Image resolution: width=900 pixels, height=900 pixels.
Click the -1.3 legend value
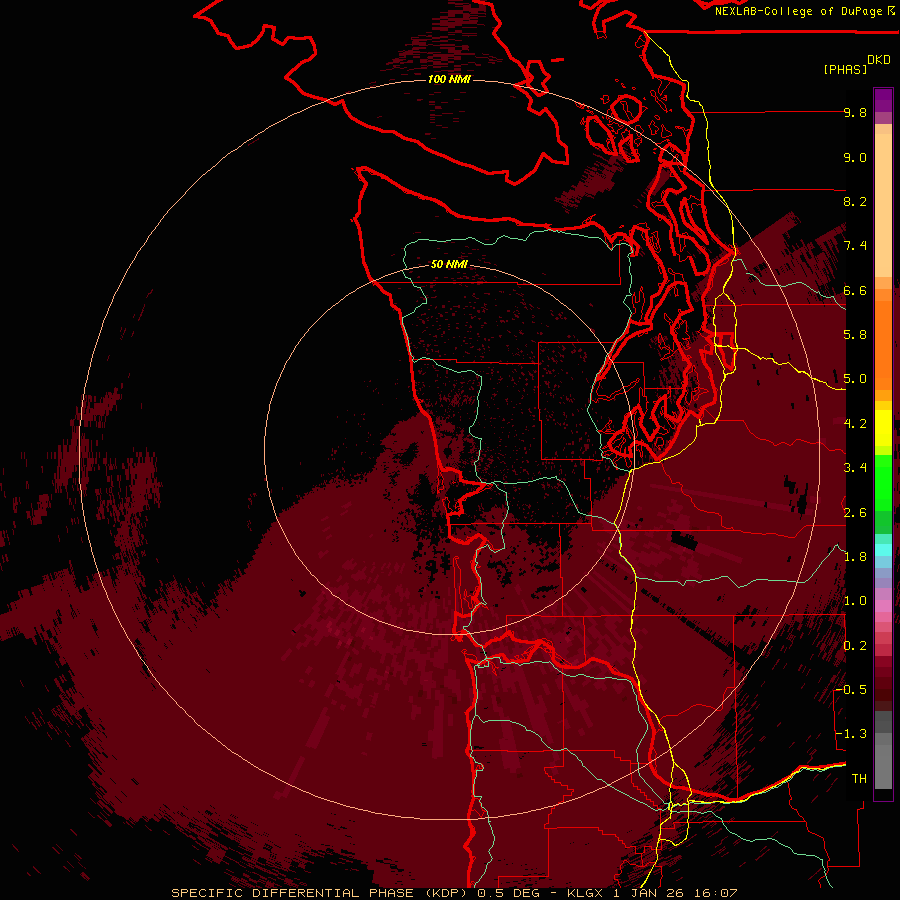point(851,734)
